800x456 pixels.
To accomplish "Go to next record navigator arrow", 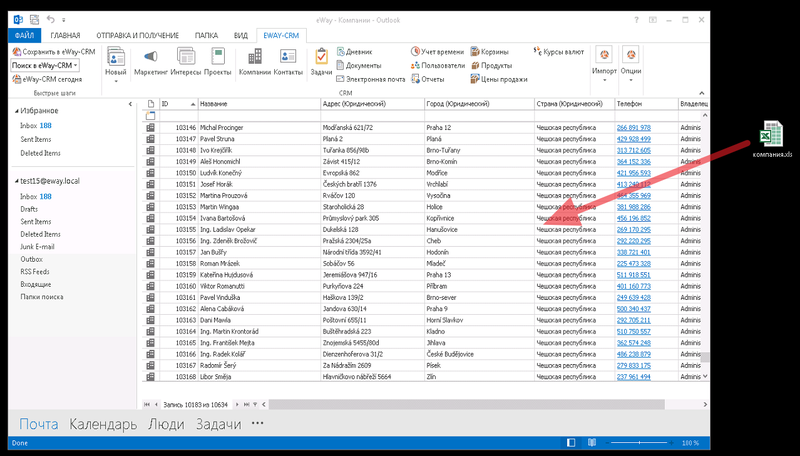I will coord(237,404).
